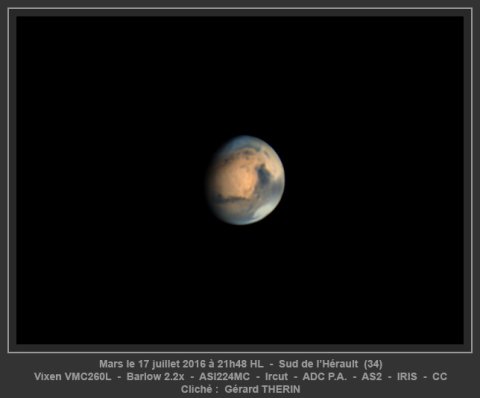The height and width of the screenshot is (398, 480).
Task: Click the 'Cliché :' credit label
Action: click(x=199, y=389)
